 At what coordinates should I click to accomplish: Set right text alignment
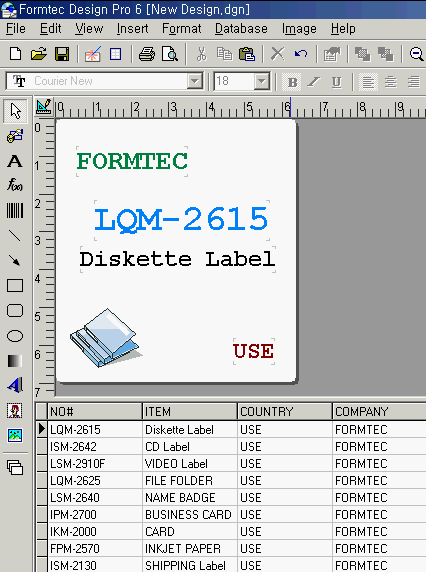pos(413,82)
